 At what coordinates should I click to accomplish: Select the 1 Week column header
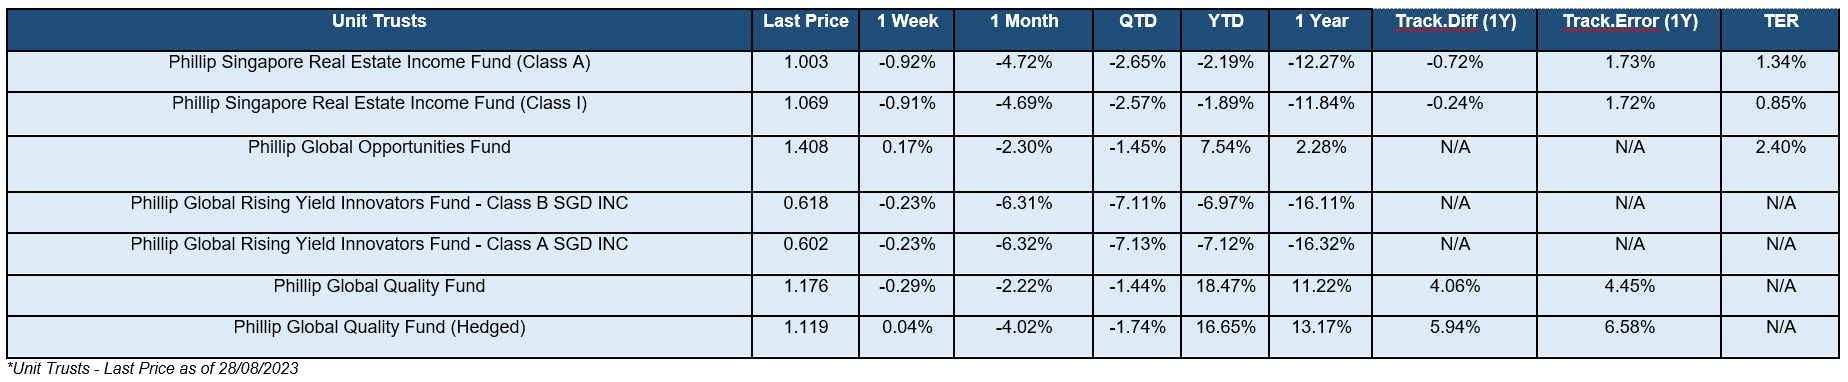[x=907, y=21]
